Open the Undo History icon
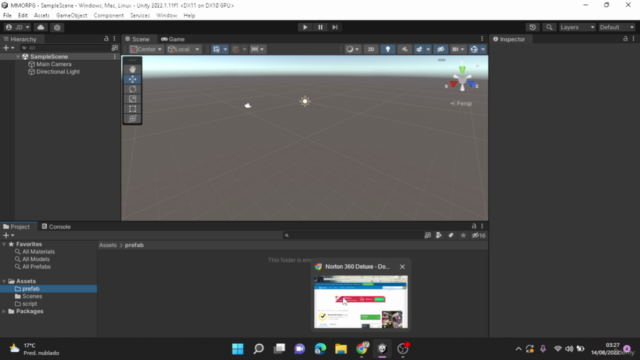This screenshot has width=640, height=360. (533, 27)
